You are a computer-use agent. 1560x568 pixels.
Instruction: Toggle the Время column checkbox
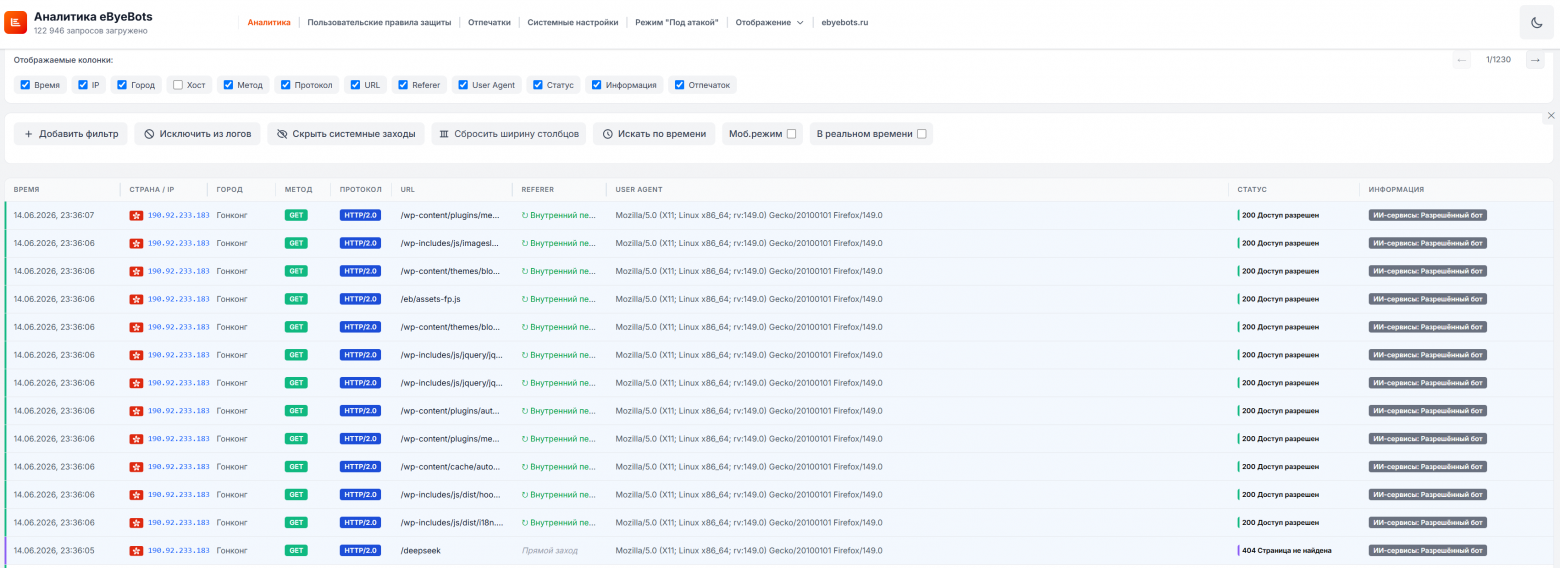click(25, 85)
